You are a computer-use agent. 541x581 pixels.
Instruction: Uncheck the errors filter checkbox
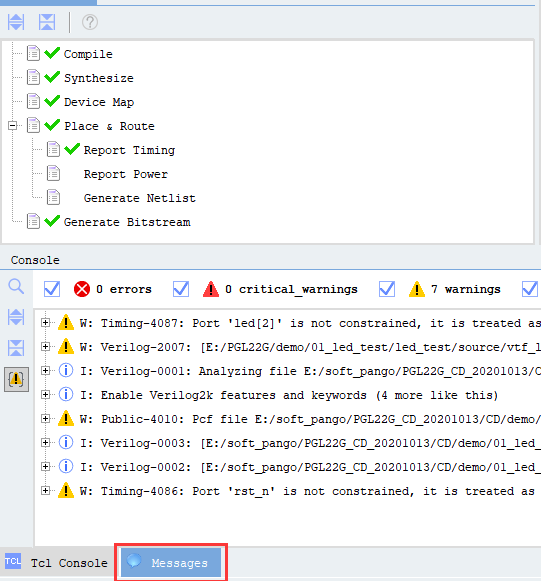[52, 289]
